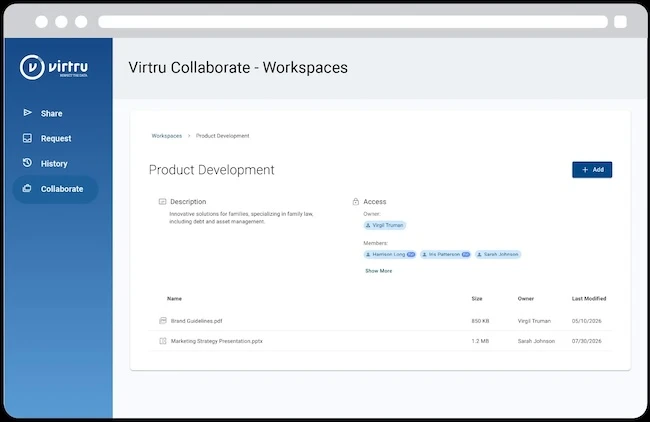650x422 pixels.
Task: Click Product Development breadcrumb
Action: 223,136
